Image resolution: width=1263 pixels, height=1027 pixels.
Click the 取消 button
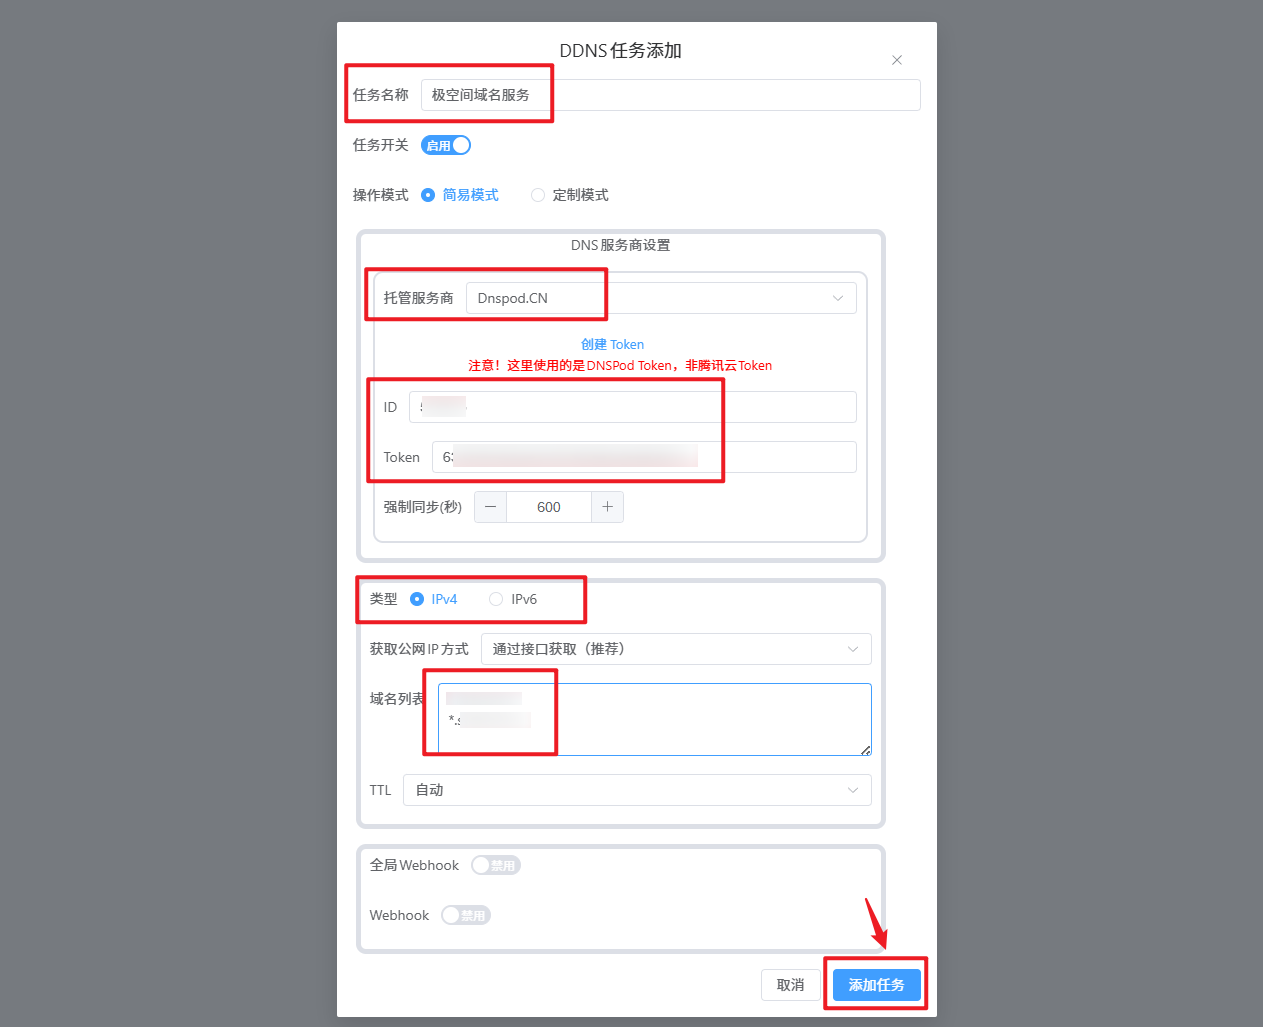point(791,985)
